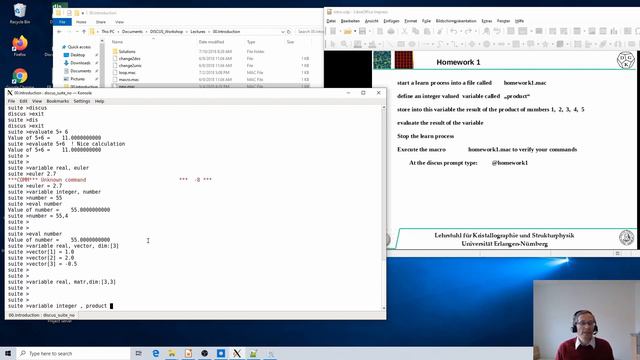The height and width of the screenshot is (360, 640).
Task: Click the Refresh button in File Explorer
Action: coord(289,32)
